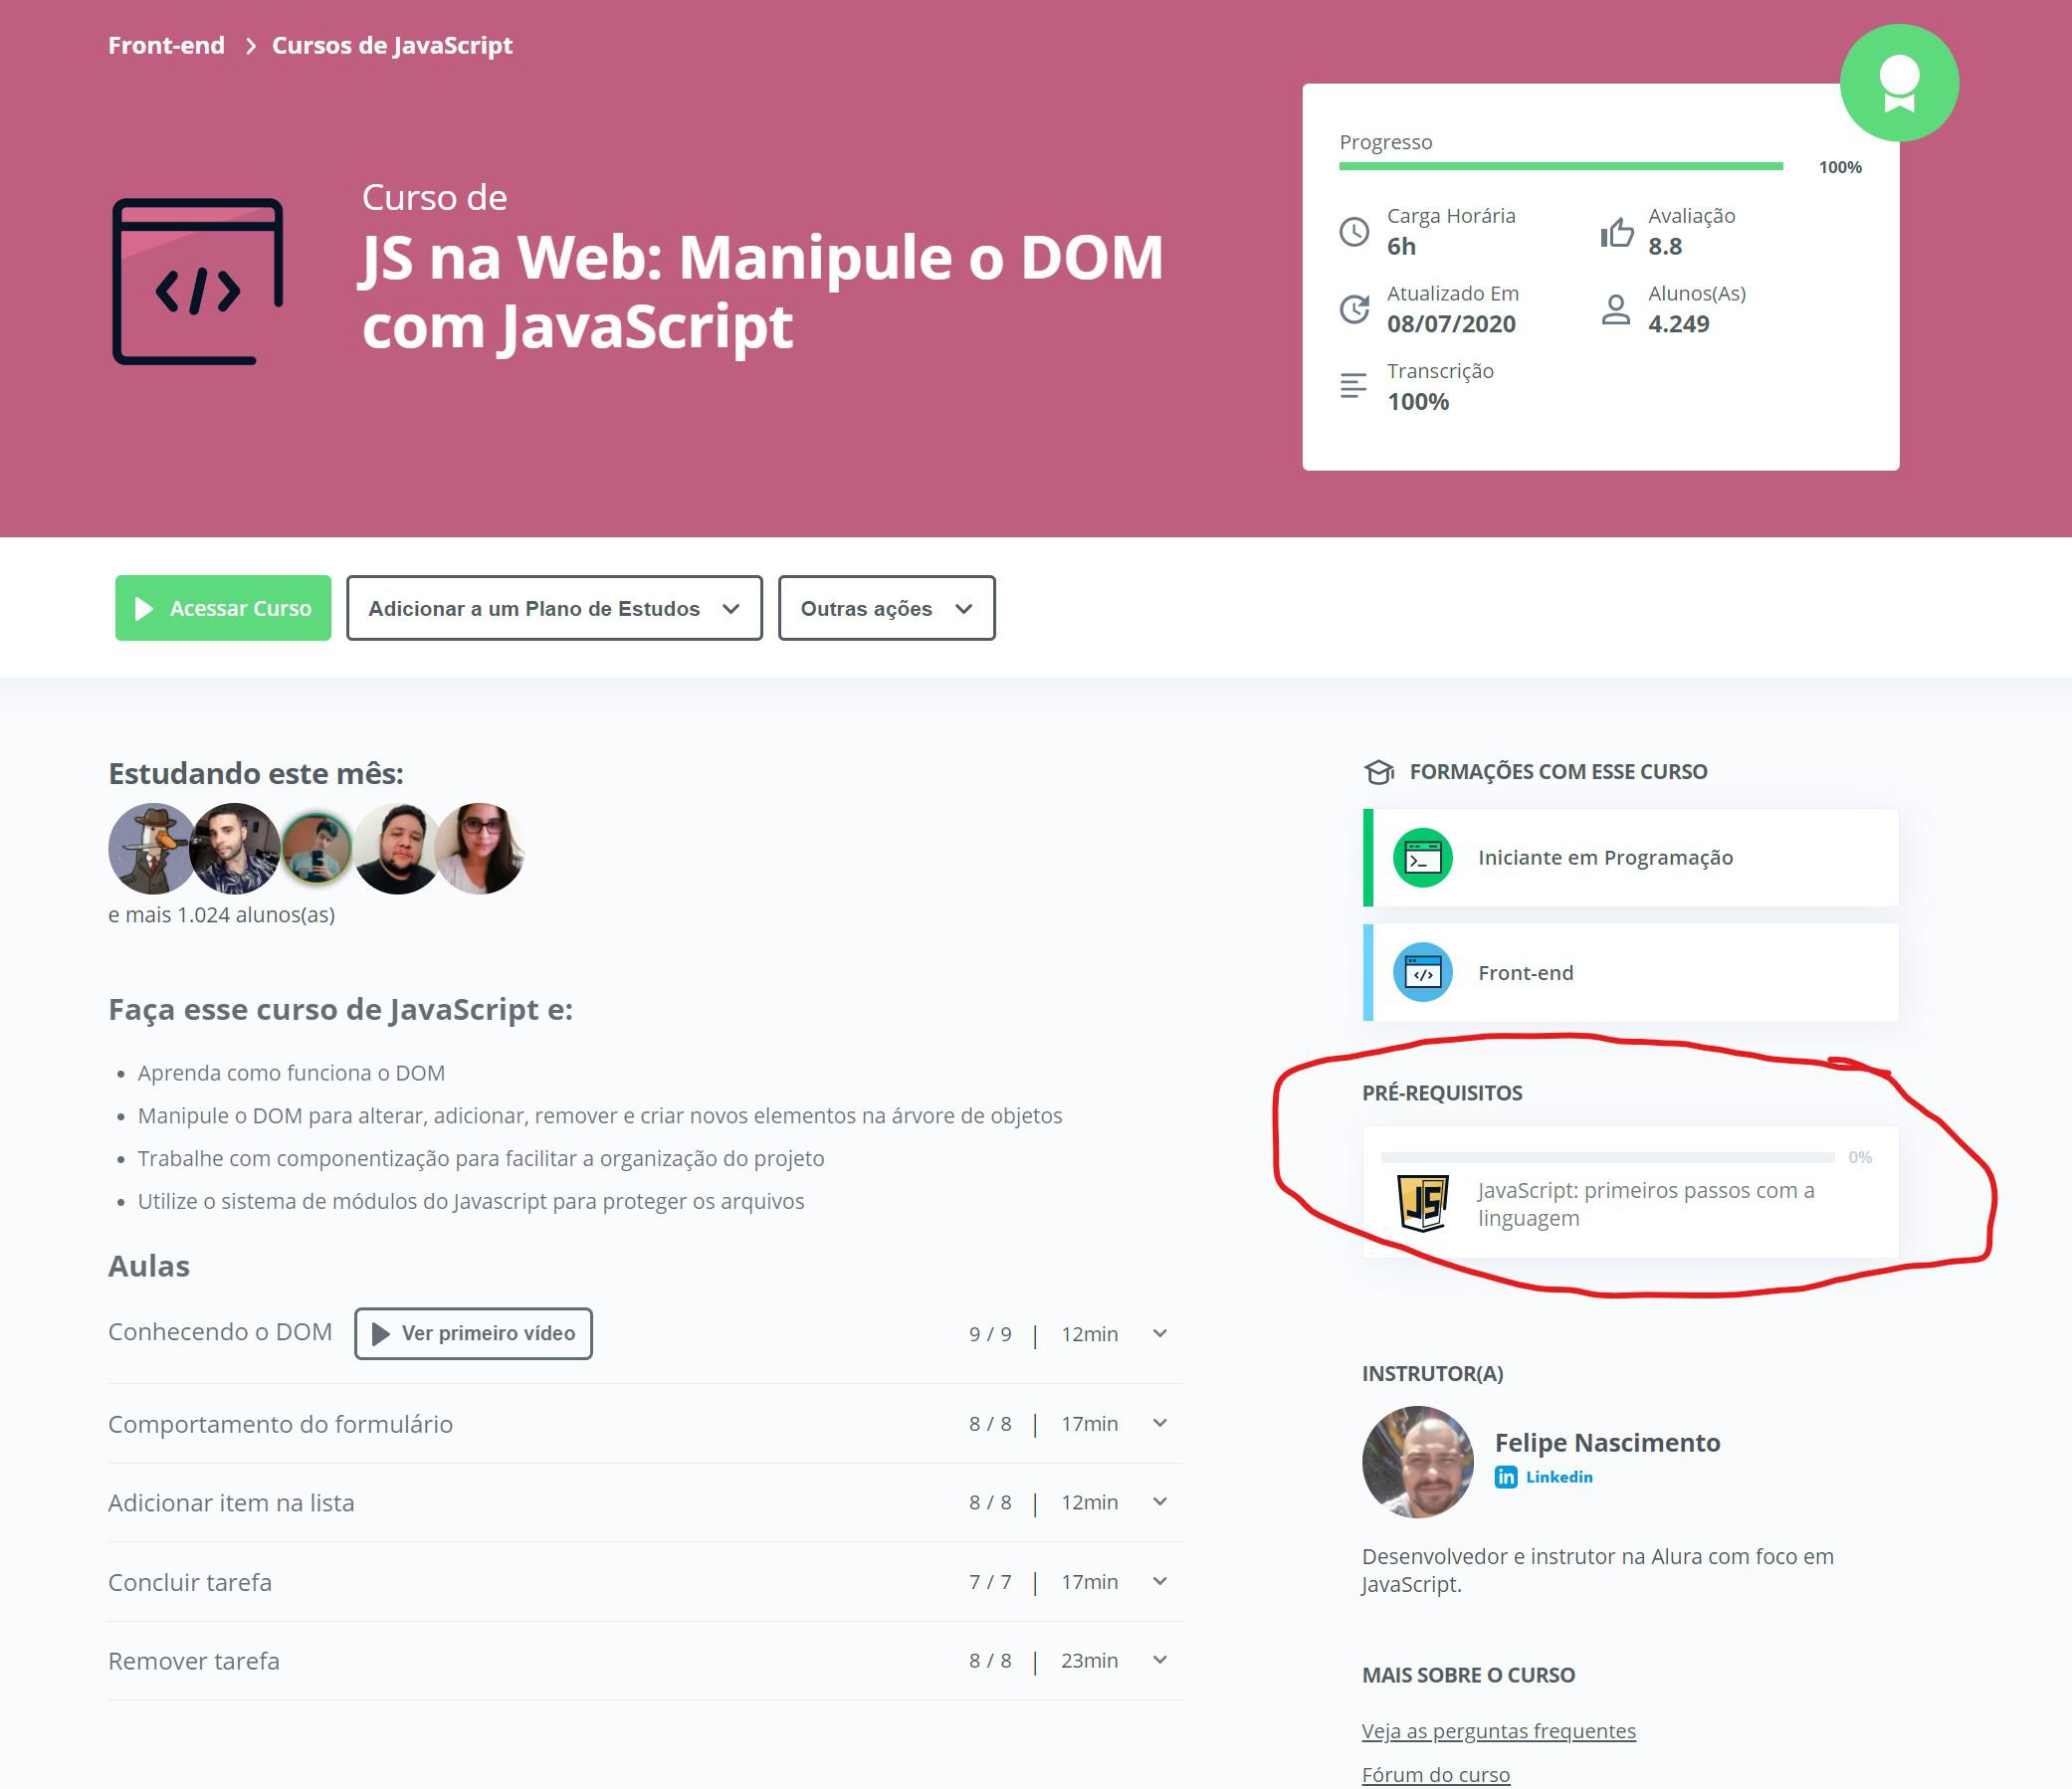Image resolution: width=2072 pixels, height=1789 pixels.
Task: Click the LinkedIn icon under Felipe Nascimento
Action: pyautogui.click(x=1506, y=1477)
